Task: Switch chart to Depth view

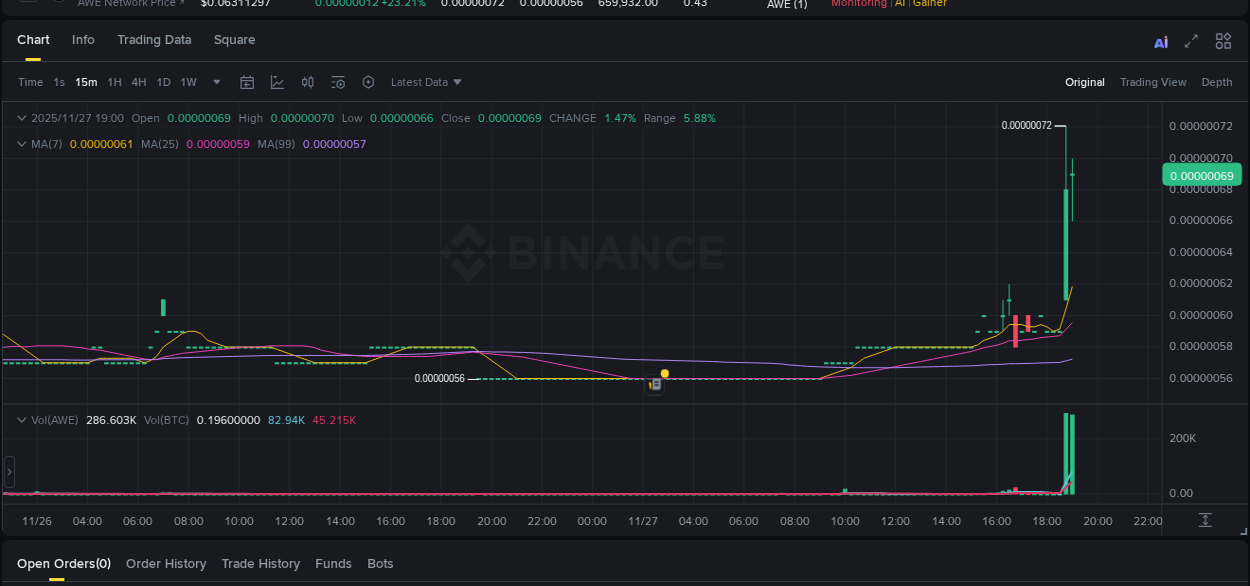Action: [1217, 81]
